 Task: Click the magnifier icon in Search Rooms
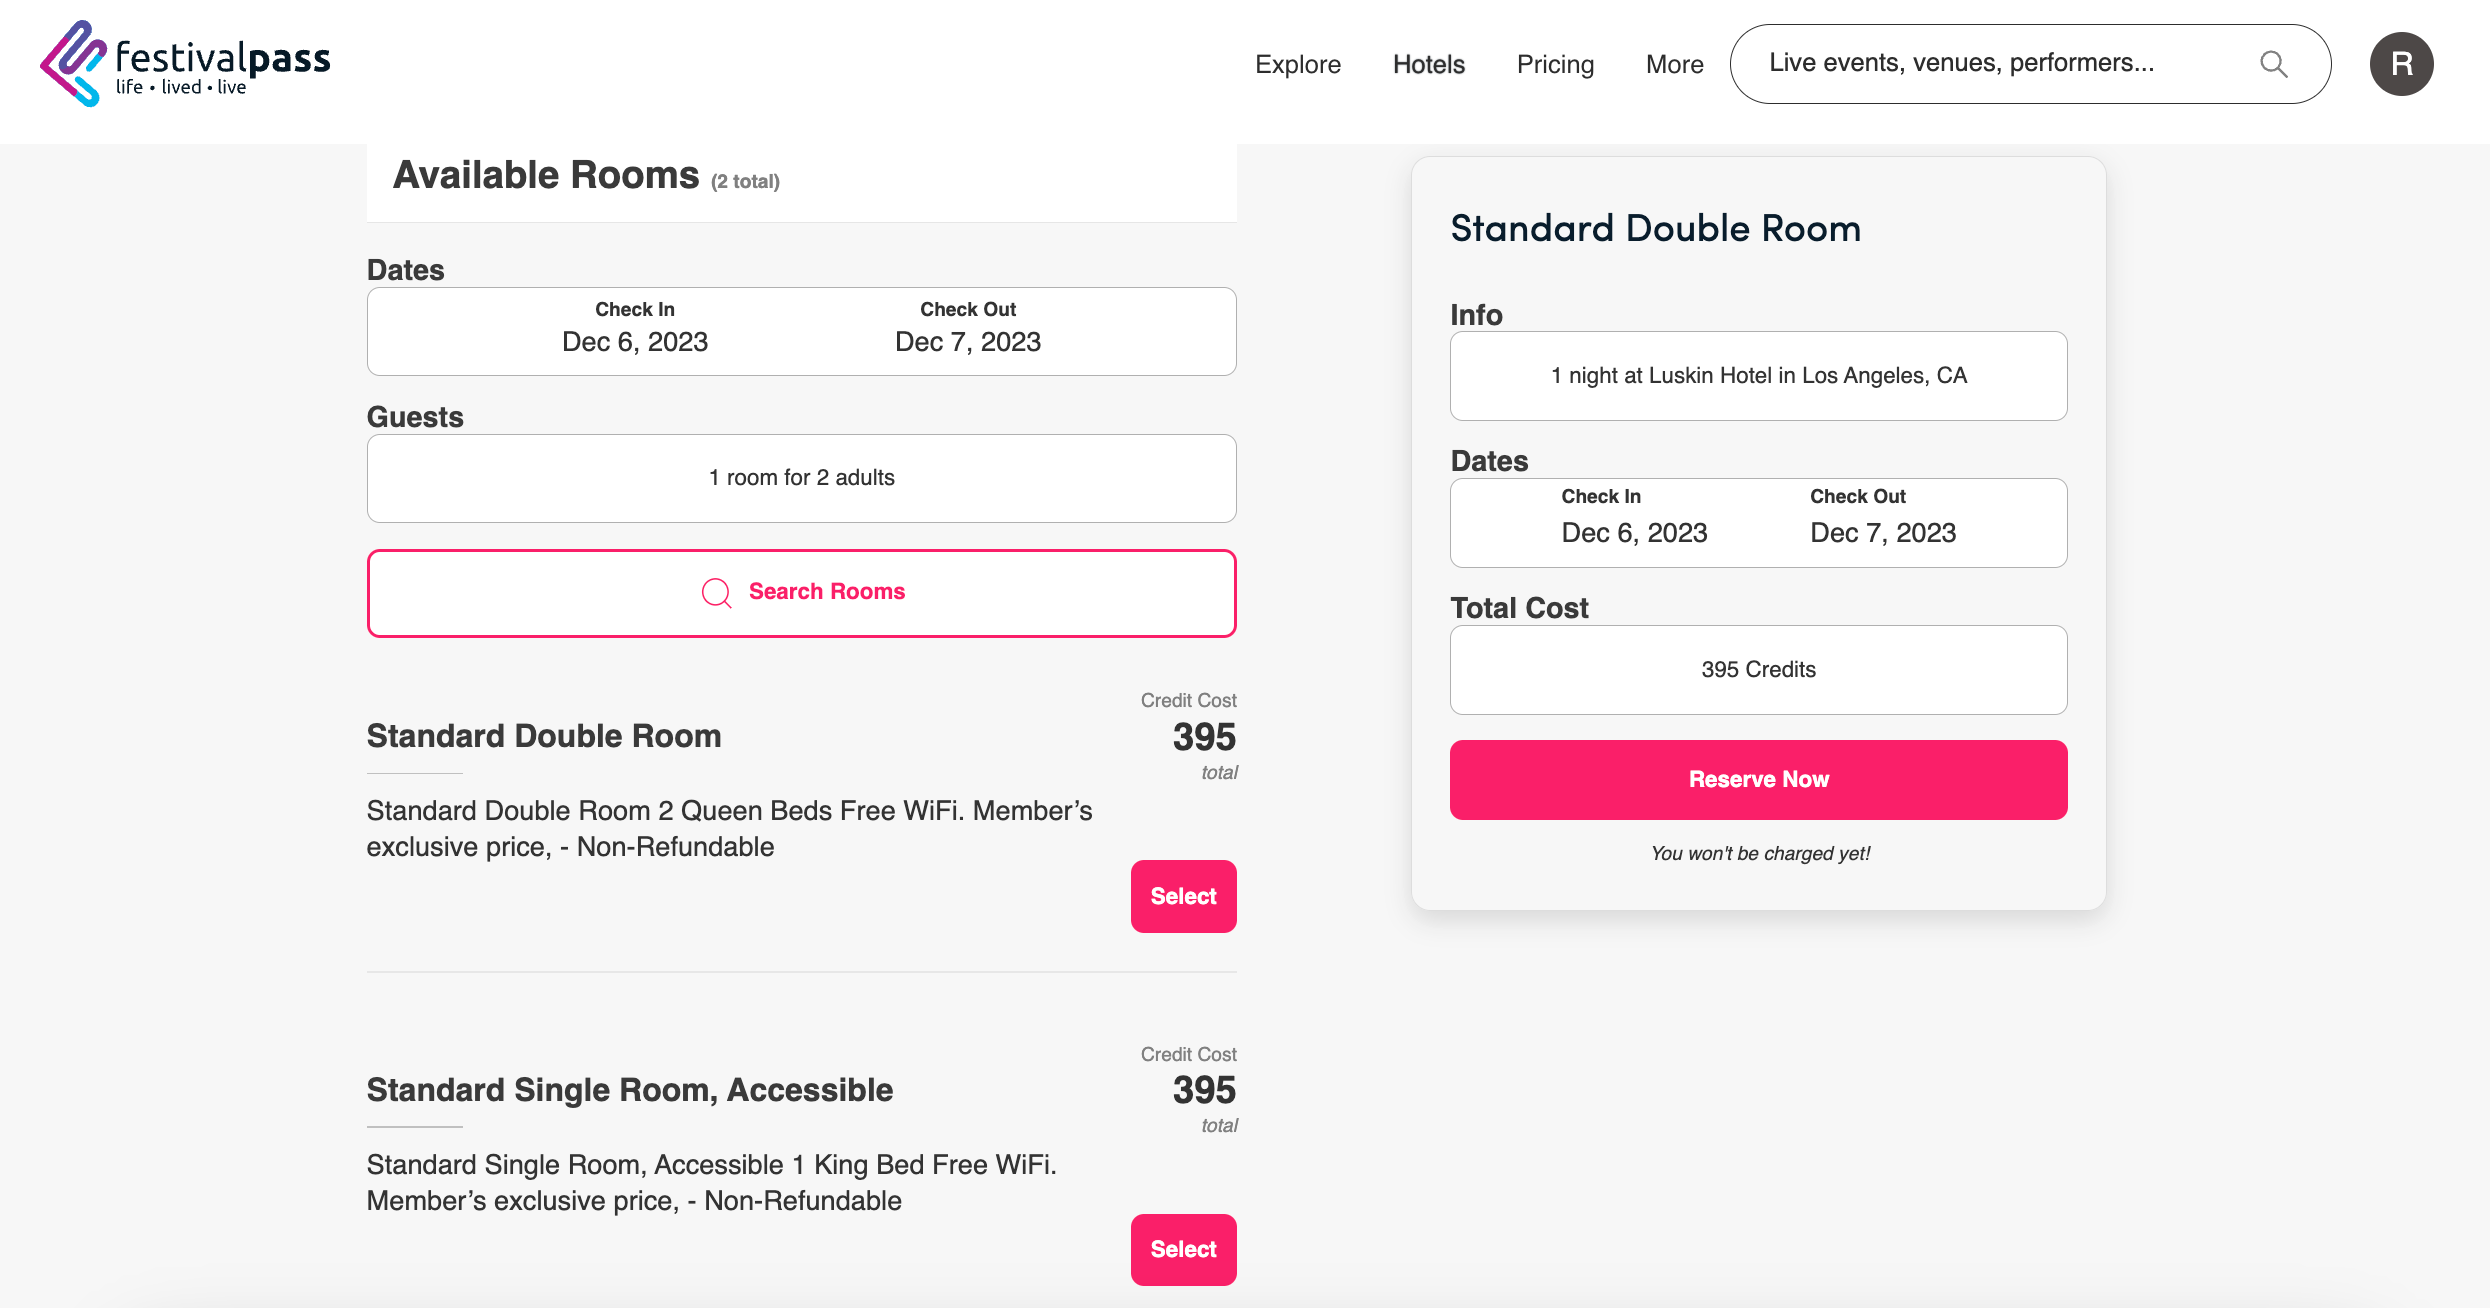coord(716,592)
